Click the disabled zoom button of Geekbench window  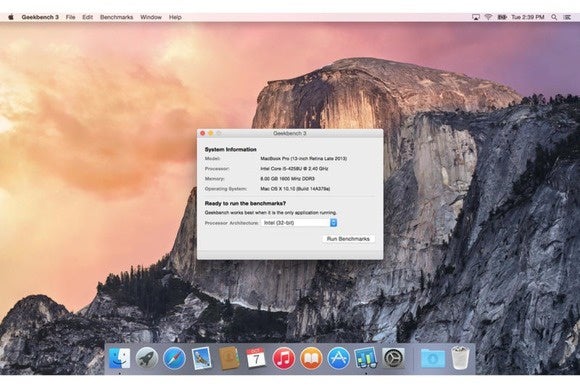[x=219, y=133]
